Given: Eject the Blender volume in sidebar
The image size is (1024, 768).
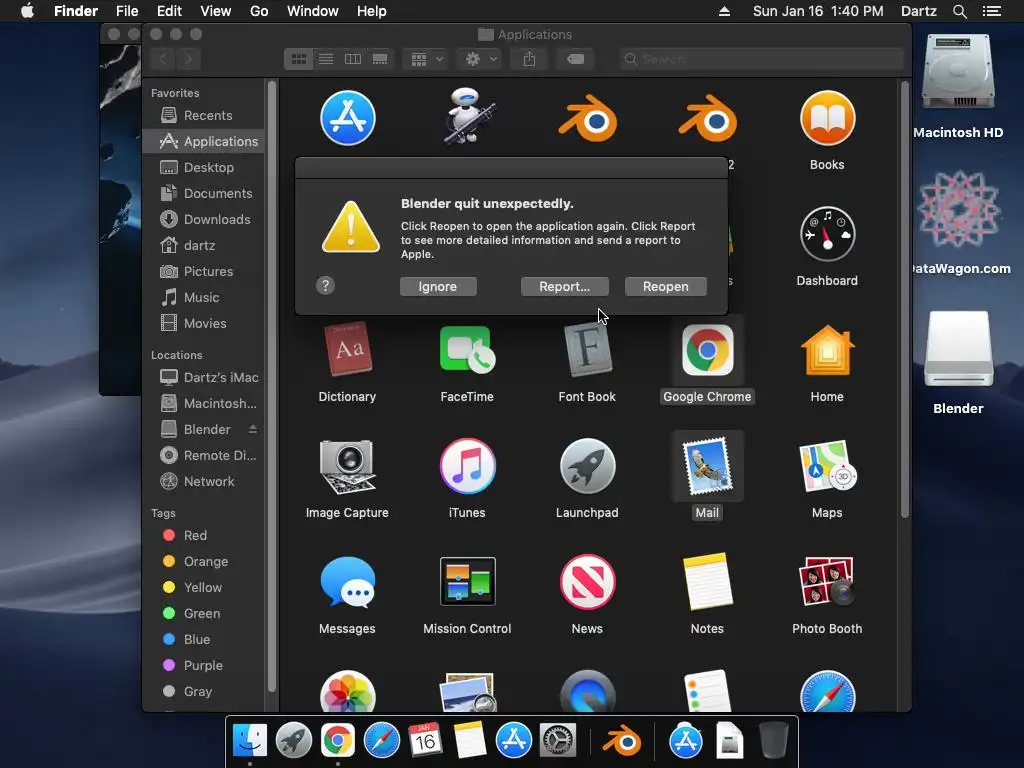Looking at the screenshot, I should click(253, 429).
